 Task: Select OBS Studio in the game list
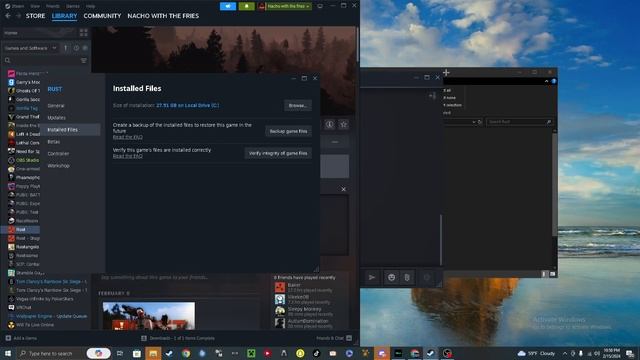[24, 160]
